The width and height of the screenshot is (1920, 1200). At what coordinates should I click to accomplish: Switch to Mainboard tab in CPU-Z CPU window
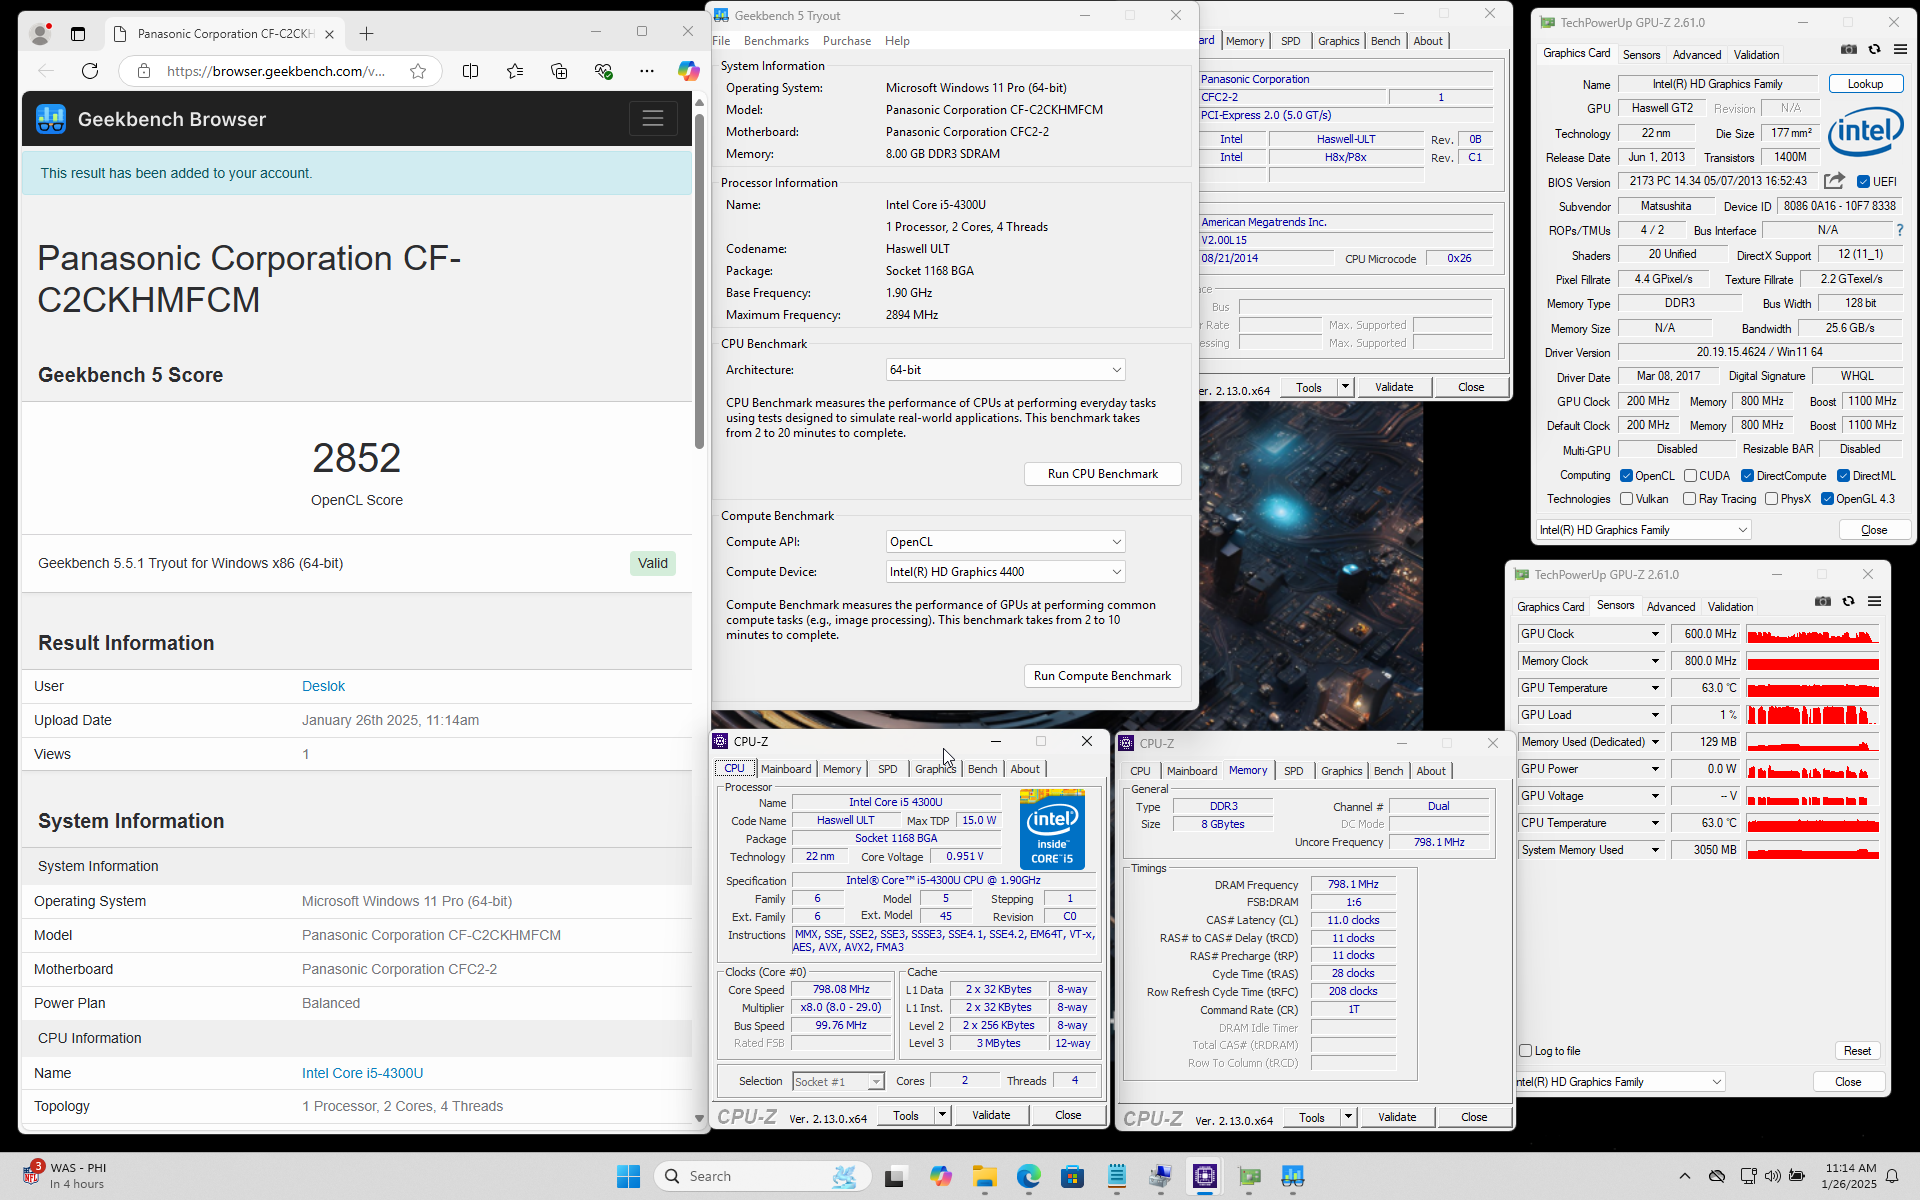click(786, 769)
